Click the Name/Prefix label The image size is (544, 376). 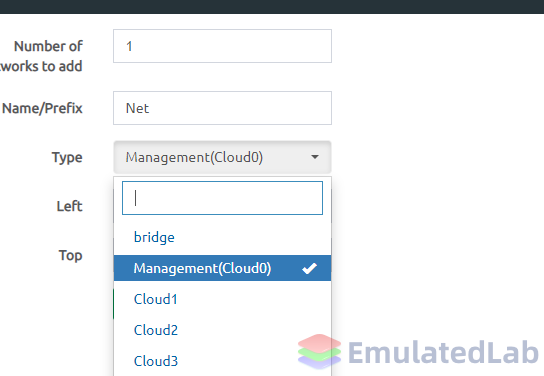42,108
